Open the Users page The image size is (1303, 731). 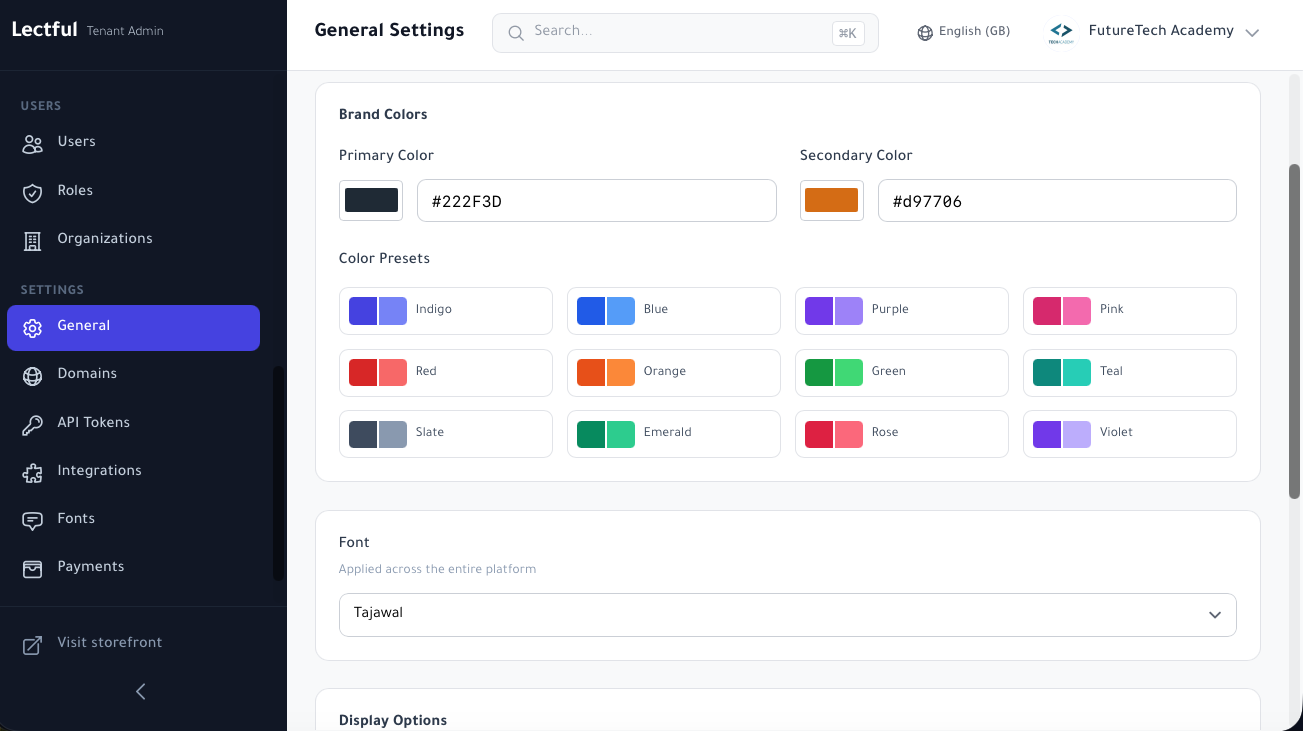(x=133, y=142)
